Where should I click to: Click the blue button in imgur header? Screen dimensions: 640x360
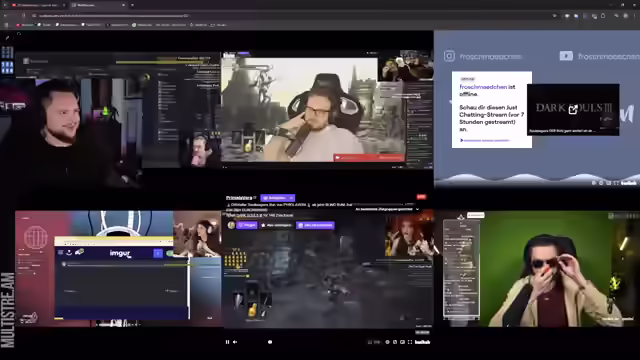click(x=158, y=253)
